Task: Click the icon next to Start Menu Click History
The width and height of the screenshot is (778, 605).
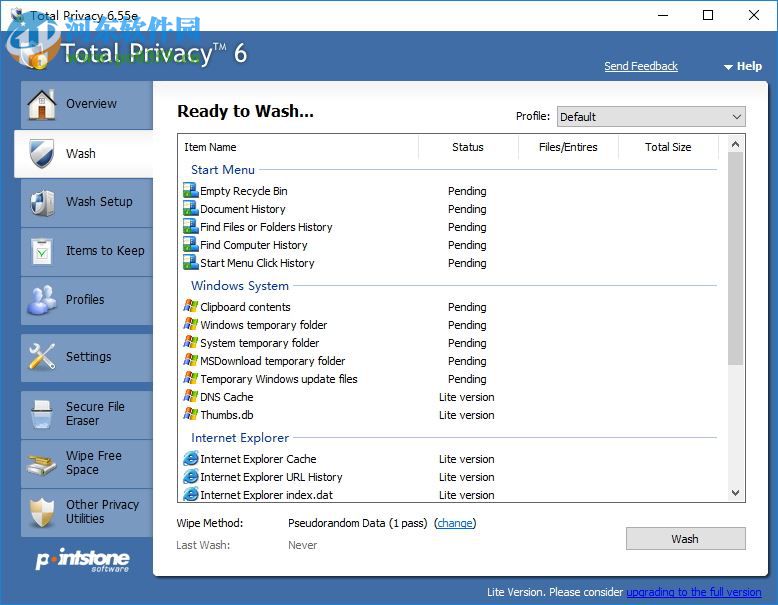Action: point(191,262)
